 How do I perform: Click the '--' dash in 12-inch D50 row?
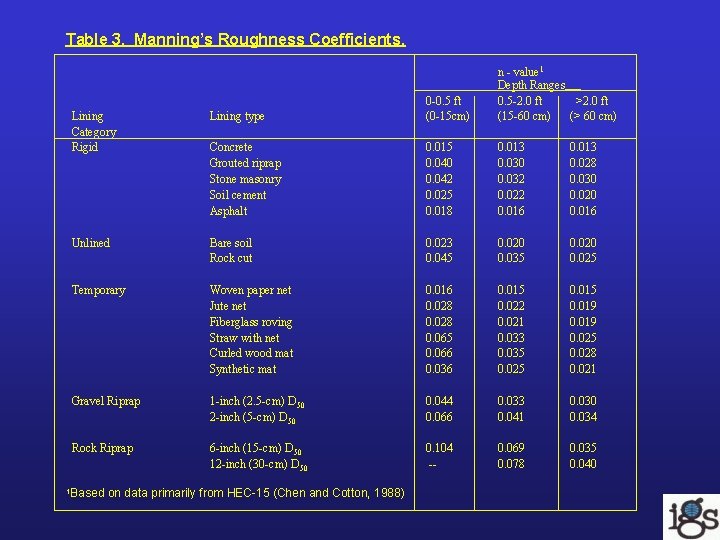pos(432,465)
